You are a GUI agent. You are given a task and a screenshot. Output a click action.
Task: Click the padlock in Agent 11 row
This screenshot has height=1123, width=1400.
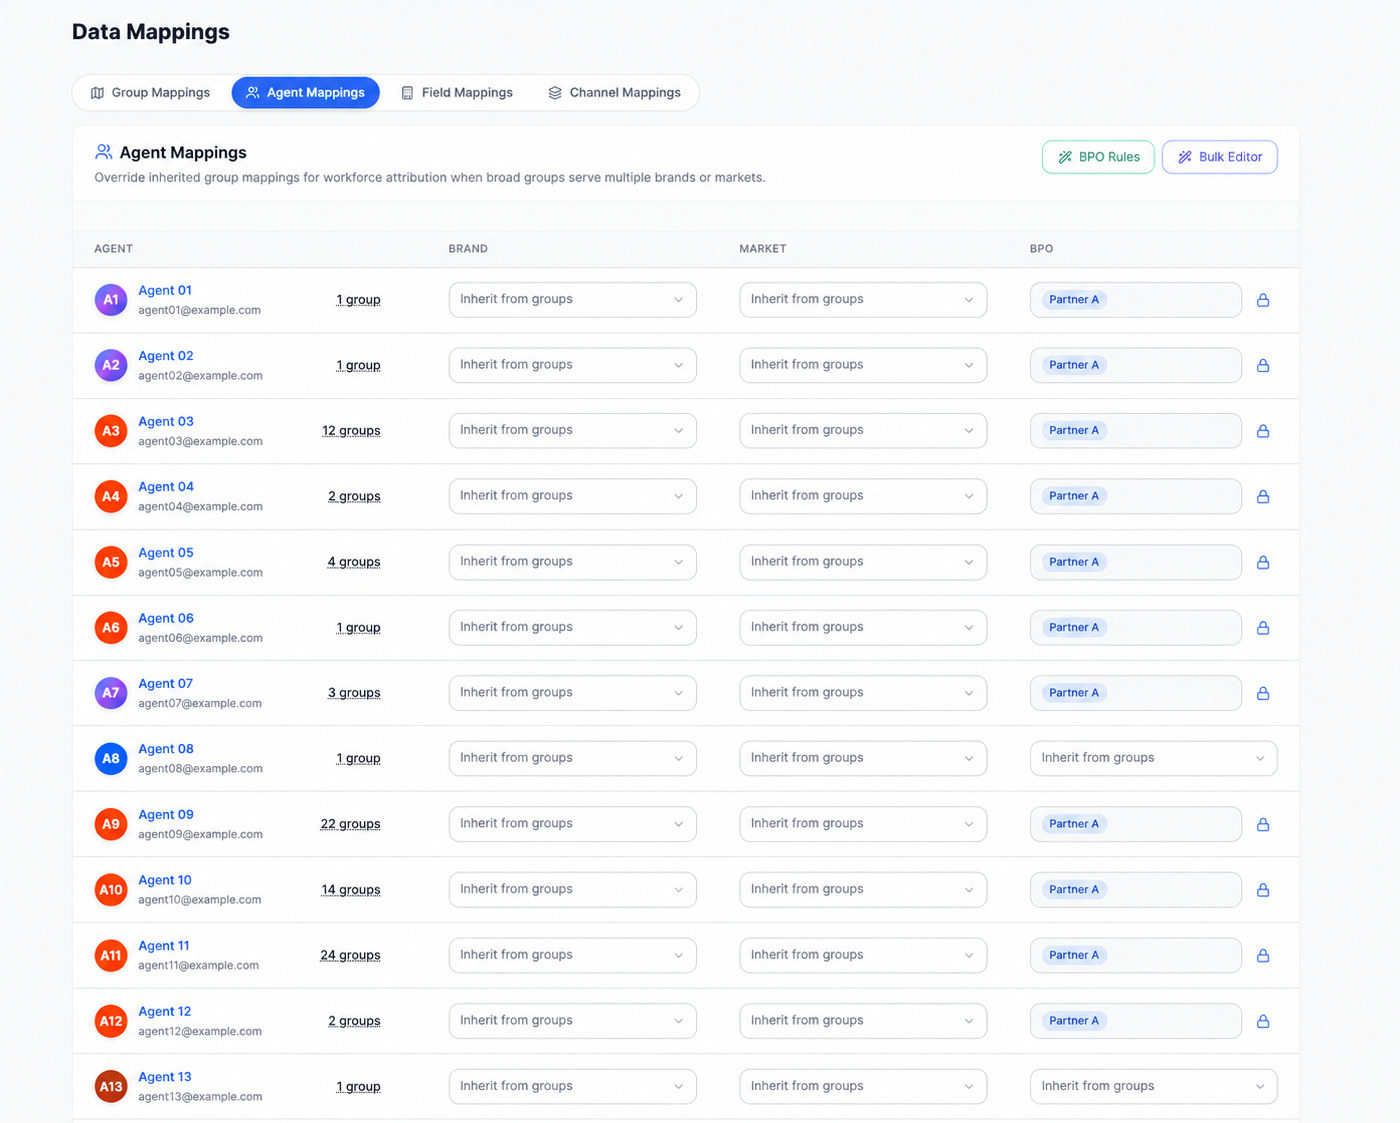pyautogui.click(x=1263, y=956)
